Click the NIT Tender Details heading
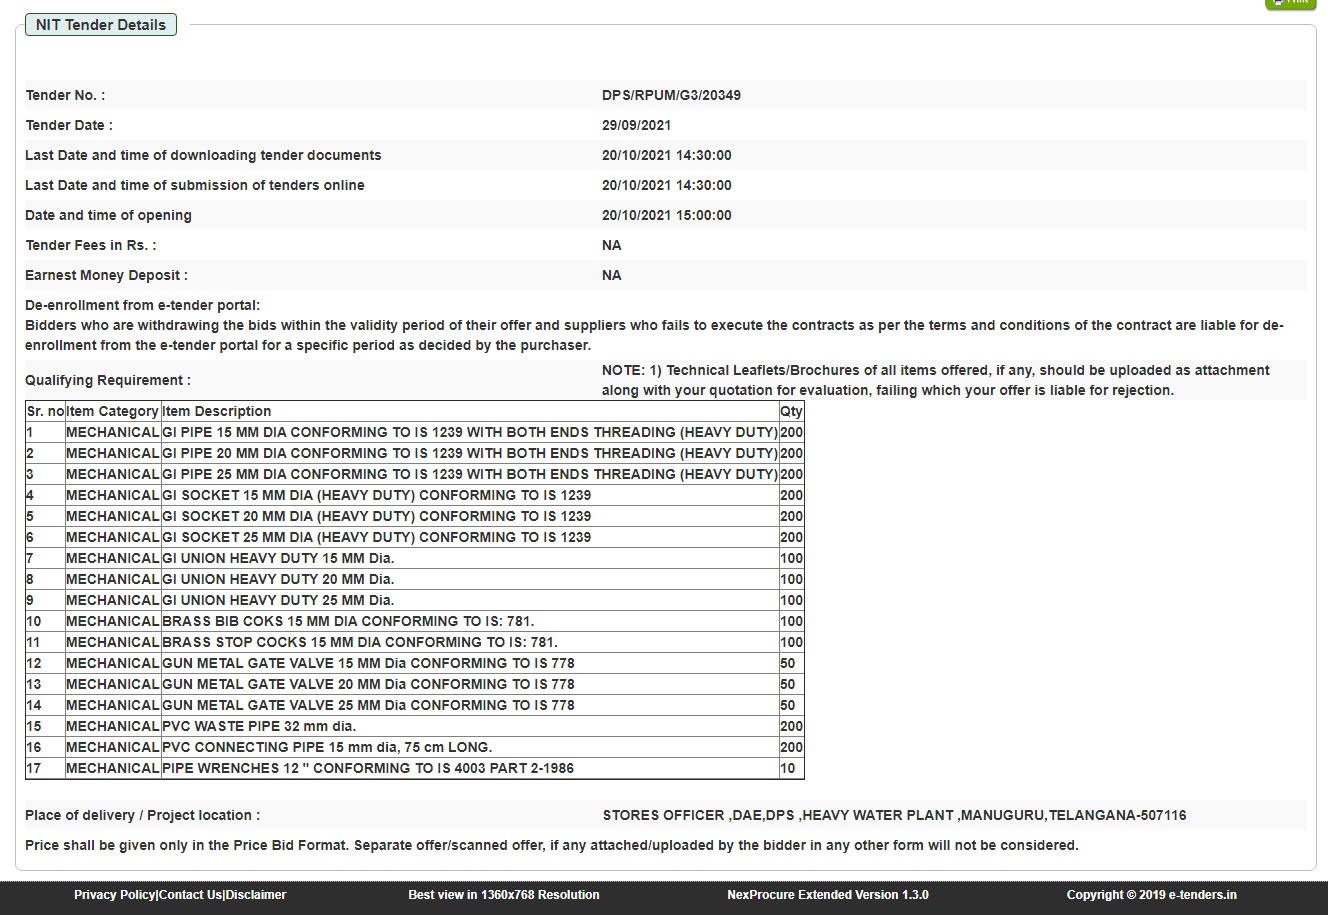The width and height of the screenshot is (1328, 915). click(101, 25)
